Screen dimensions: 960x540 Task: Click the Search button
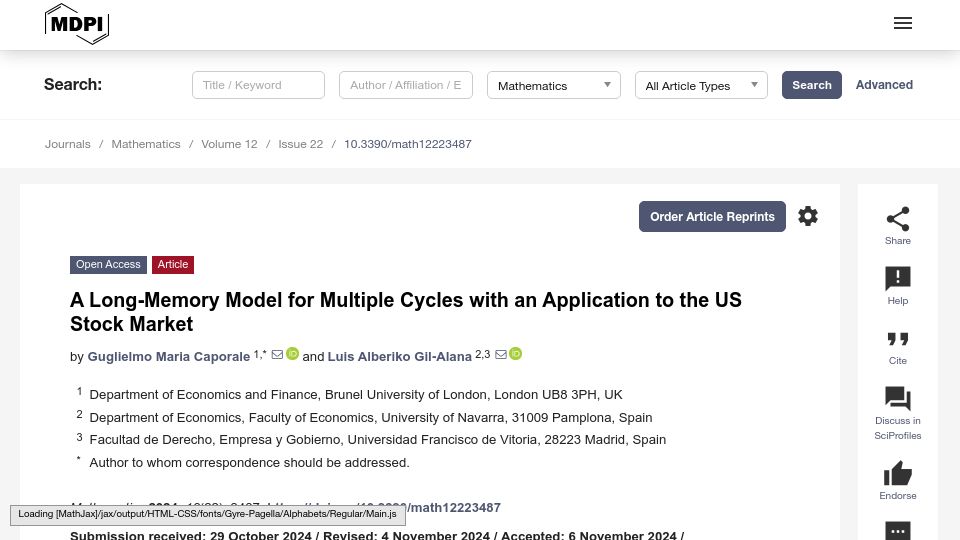812,85
